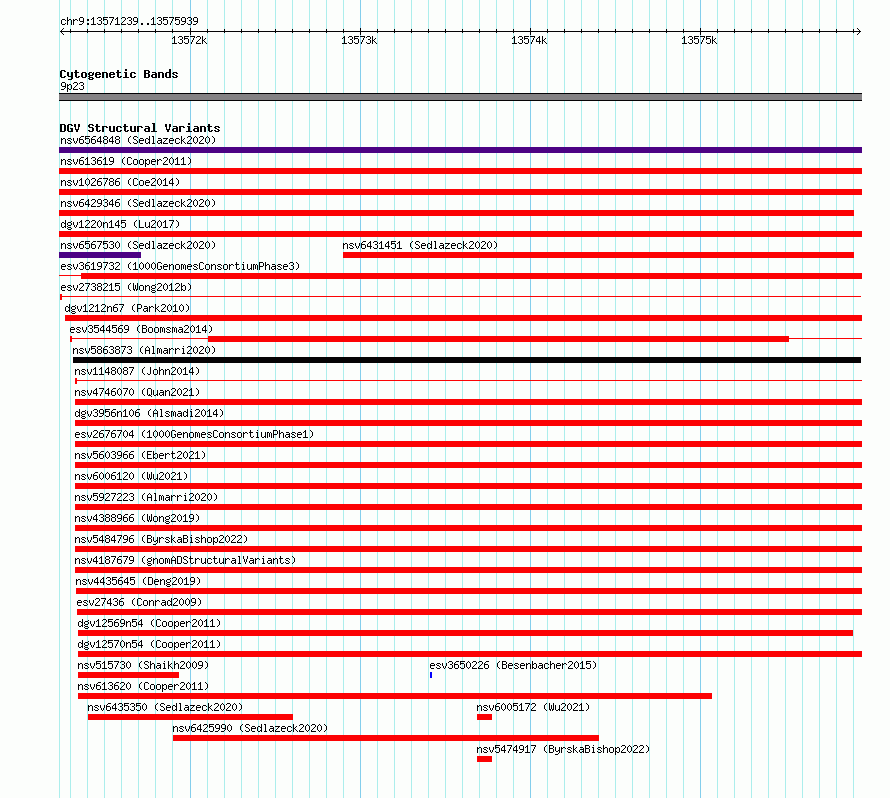Viewport: 890px width, 798px height.
Task: Click the purple nsv6564848 variant bar
Action: 460,150
